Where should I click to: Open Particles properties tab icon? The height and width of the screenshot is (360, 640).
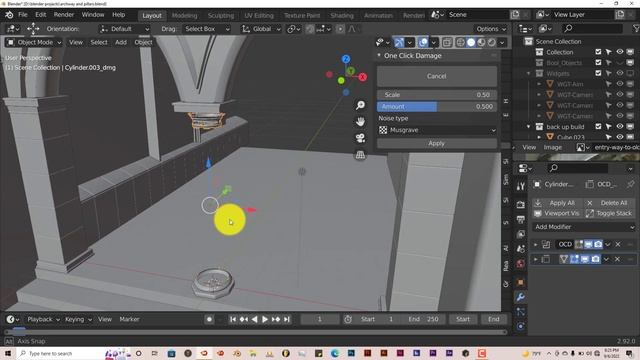(520, 312)
